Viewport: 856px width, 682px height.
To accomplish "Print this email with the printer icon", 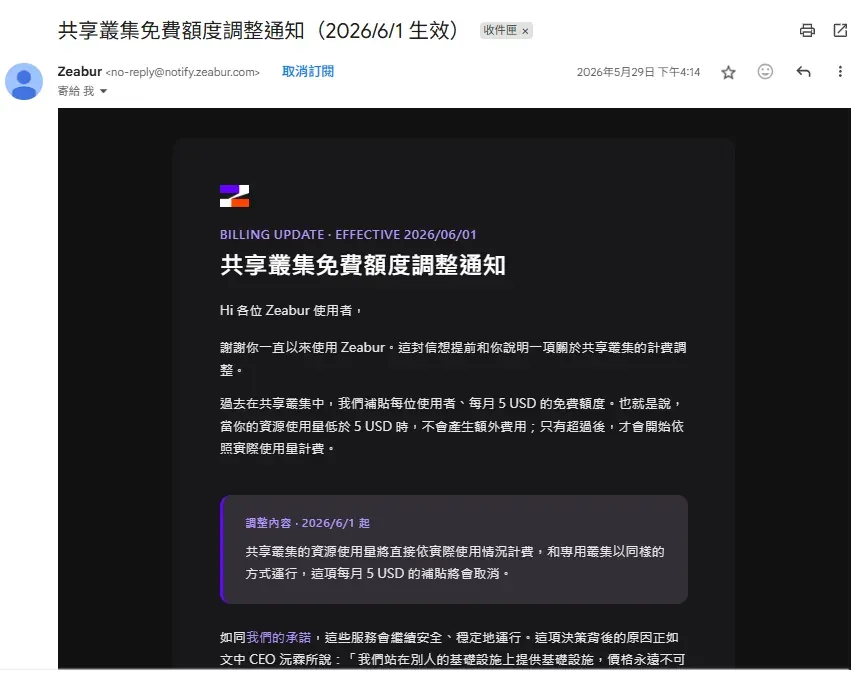I will 807,31.
